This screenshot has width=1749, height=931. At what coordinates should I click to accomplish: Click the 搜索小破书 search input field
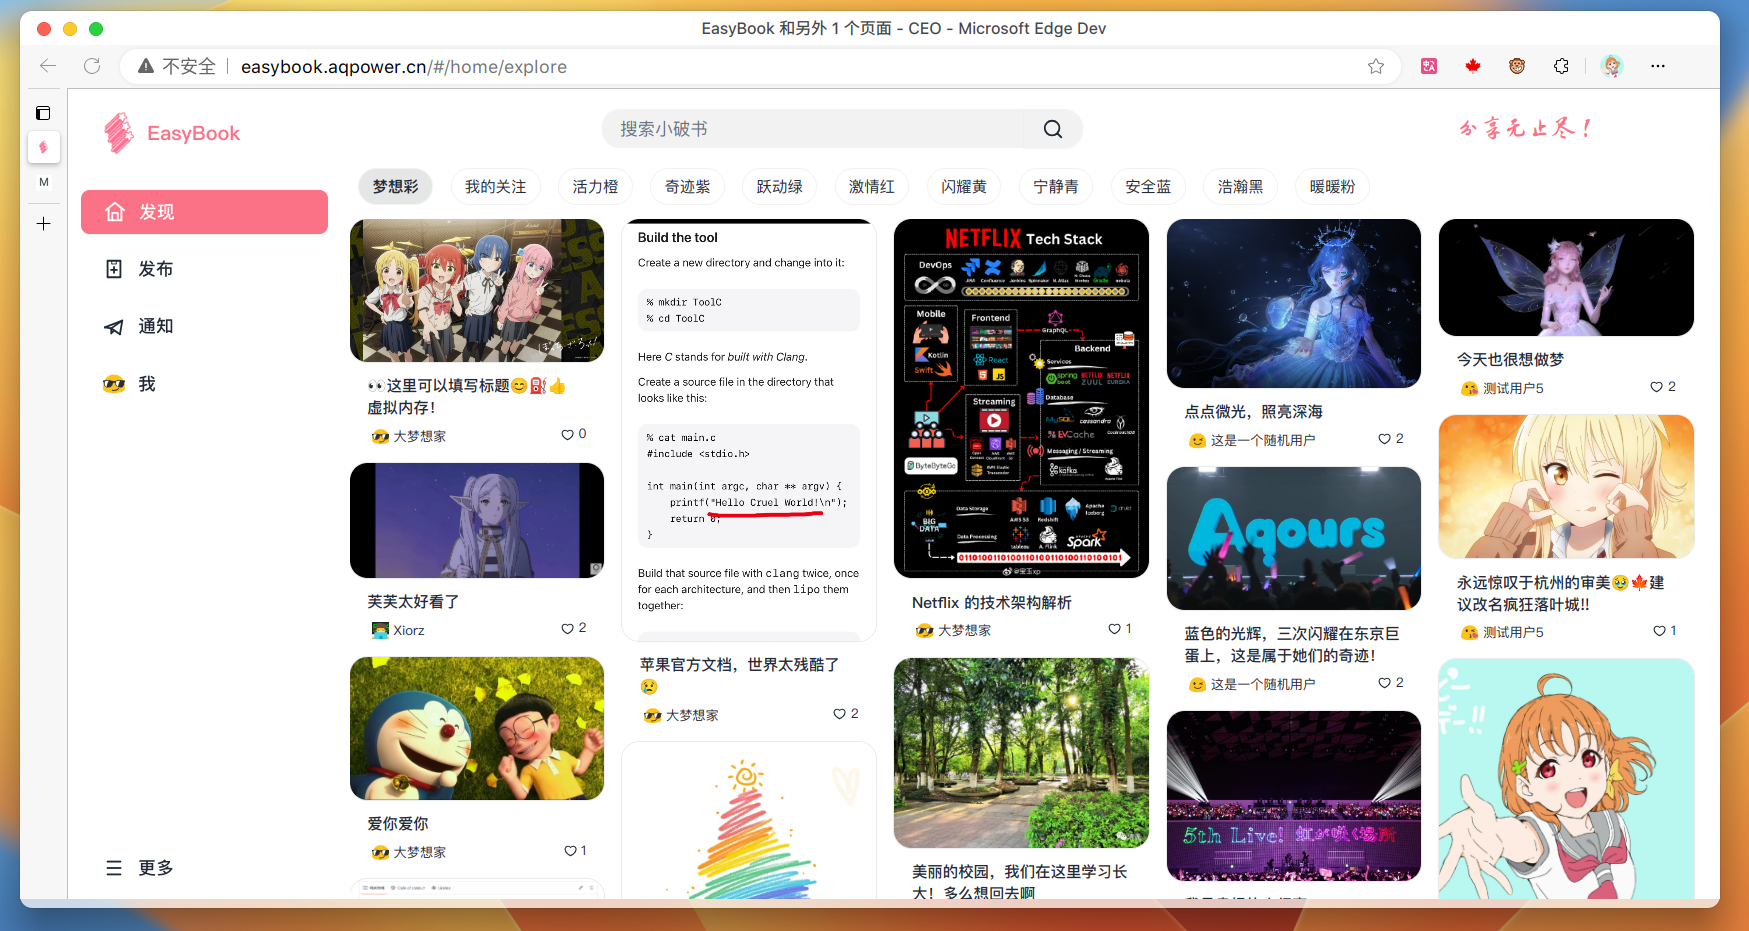(820, 129)
